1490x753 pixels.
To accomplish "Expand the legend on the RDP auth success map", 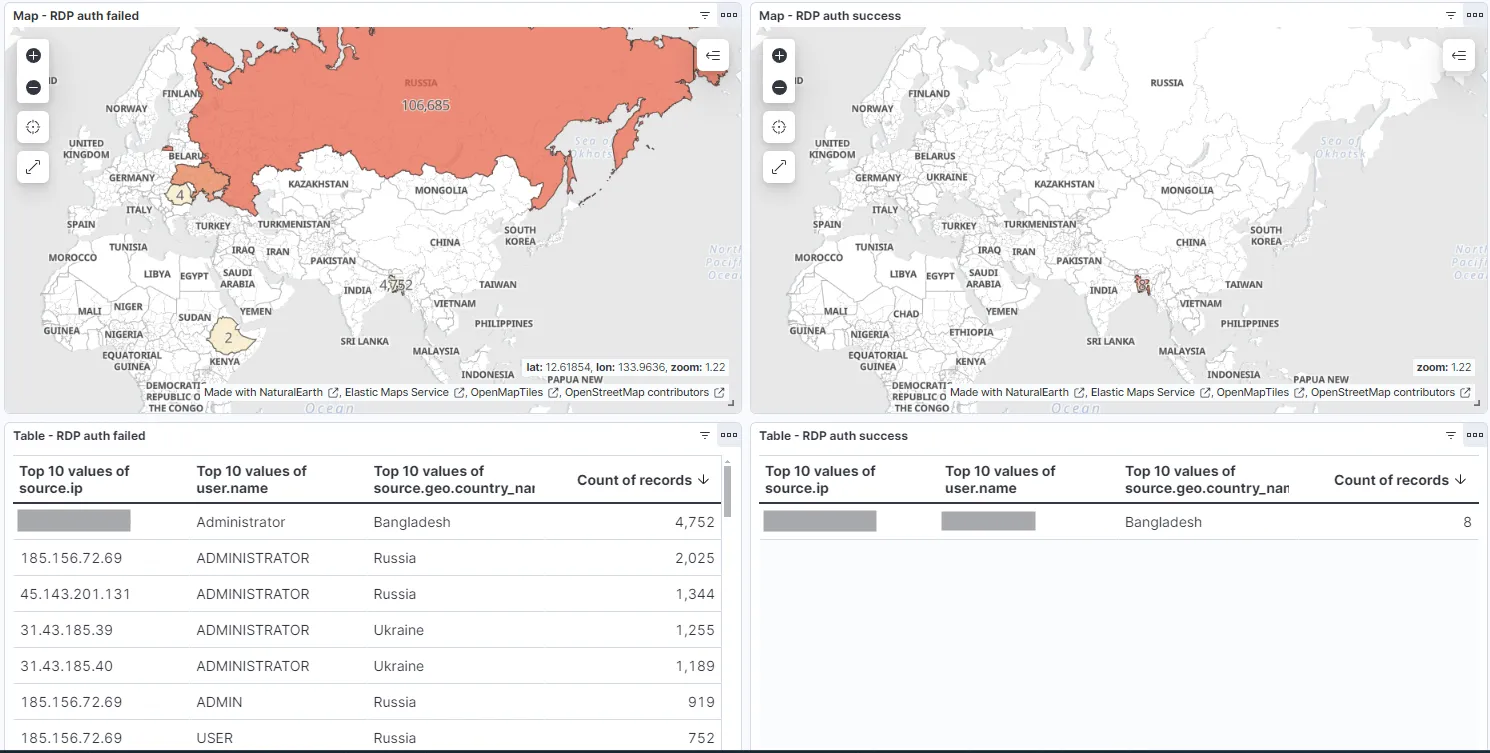I will (1458, 55).
